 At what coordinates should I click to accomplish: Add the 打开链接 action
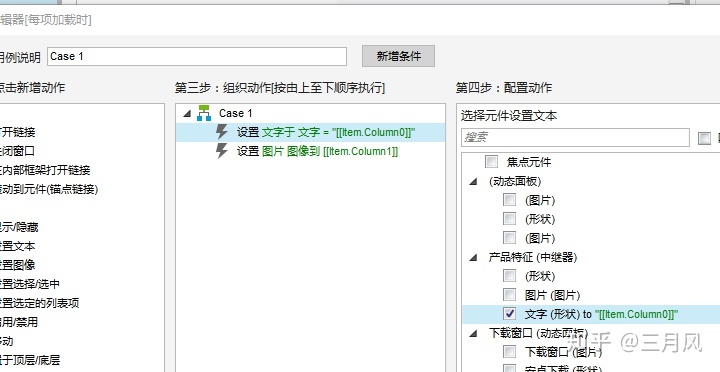[x=17, y=132]
